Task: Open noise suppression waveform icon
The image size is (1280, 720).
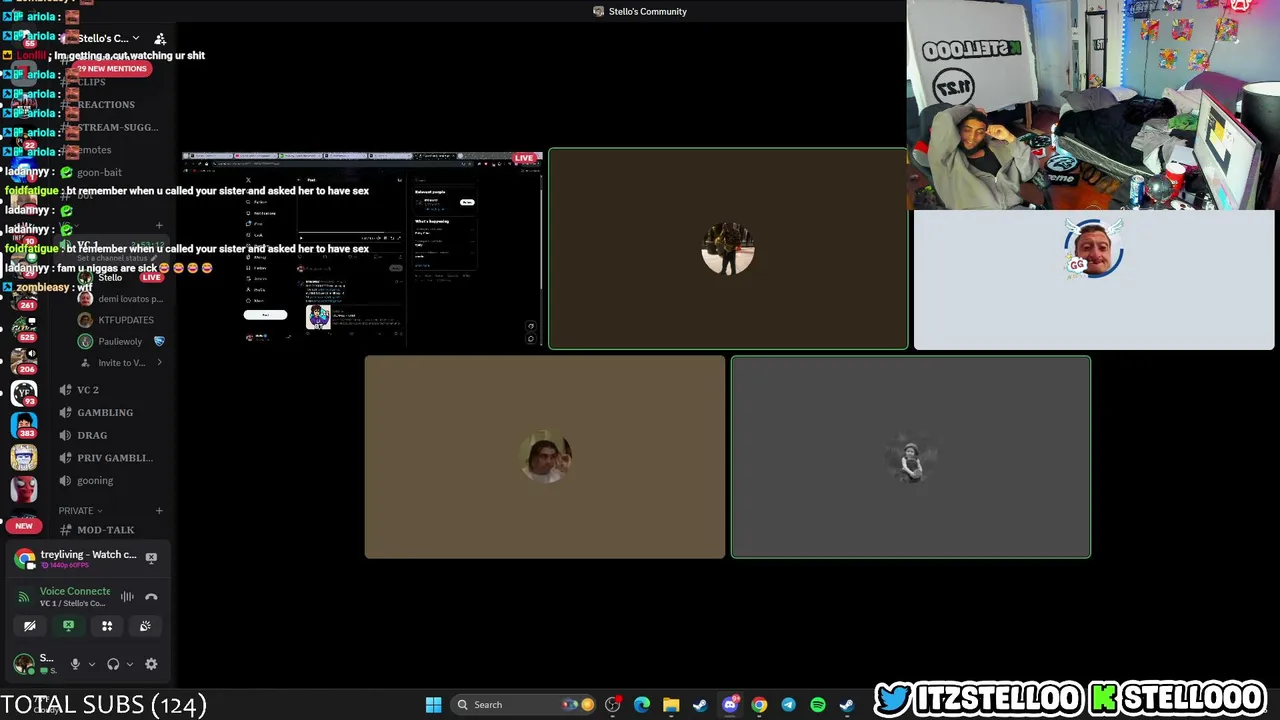Action: click(x=127, y=597)
